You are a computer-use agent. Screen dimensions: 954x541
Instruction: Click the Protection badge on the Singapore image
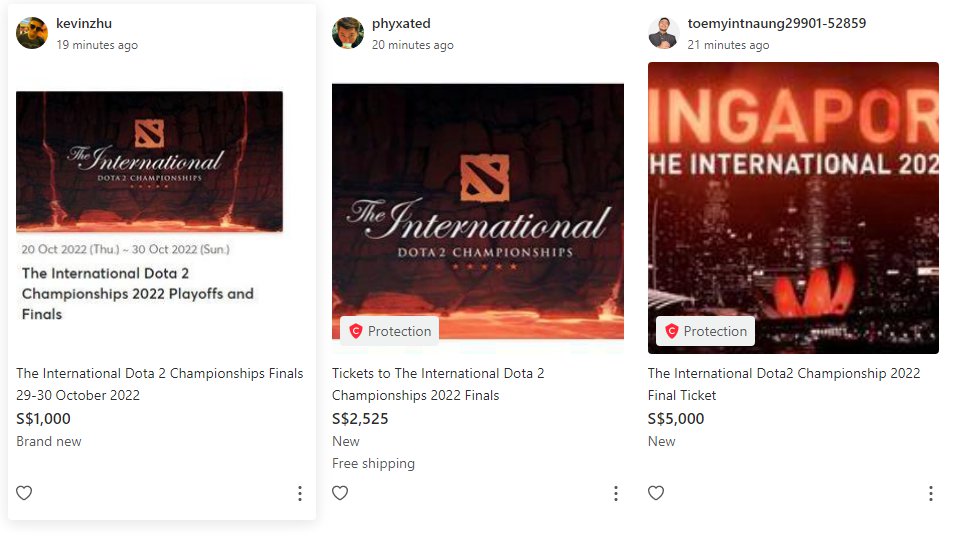click(706, 331)
